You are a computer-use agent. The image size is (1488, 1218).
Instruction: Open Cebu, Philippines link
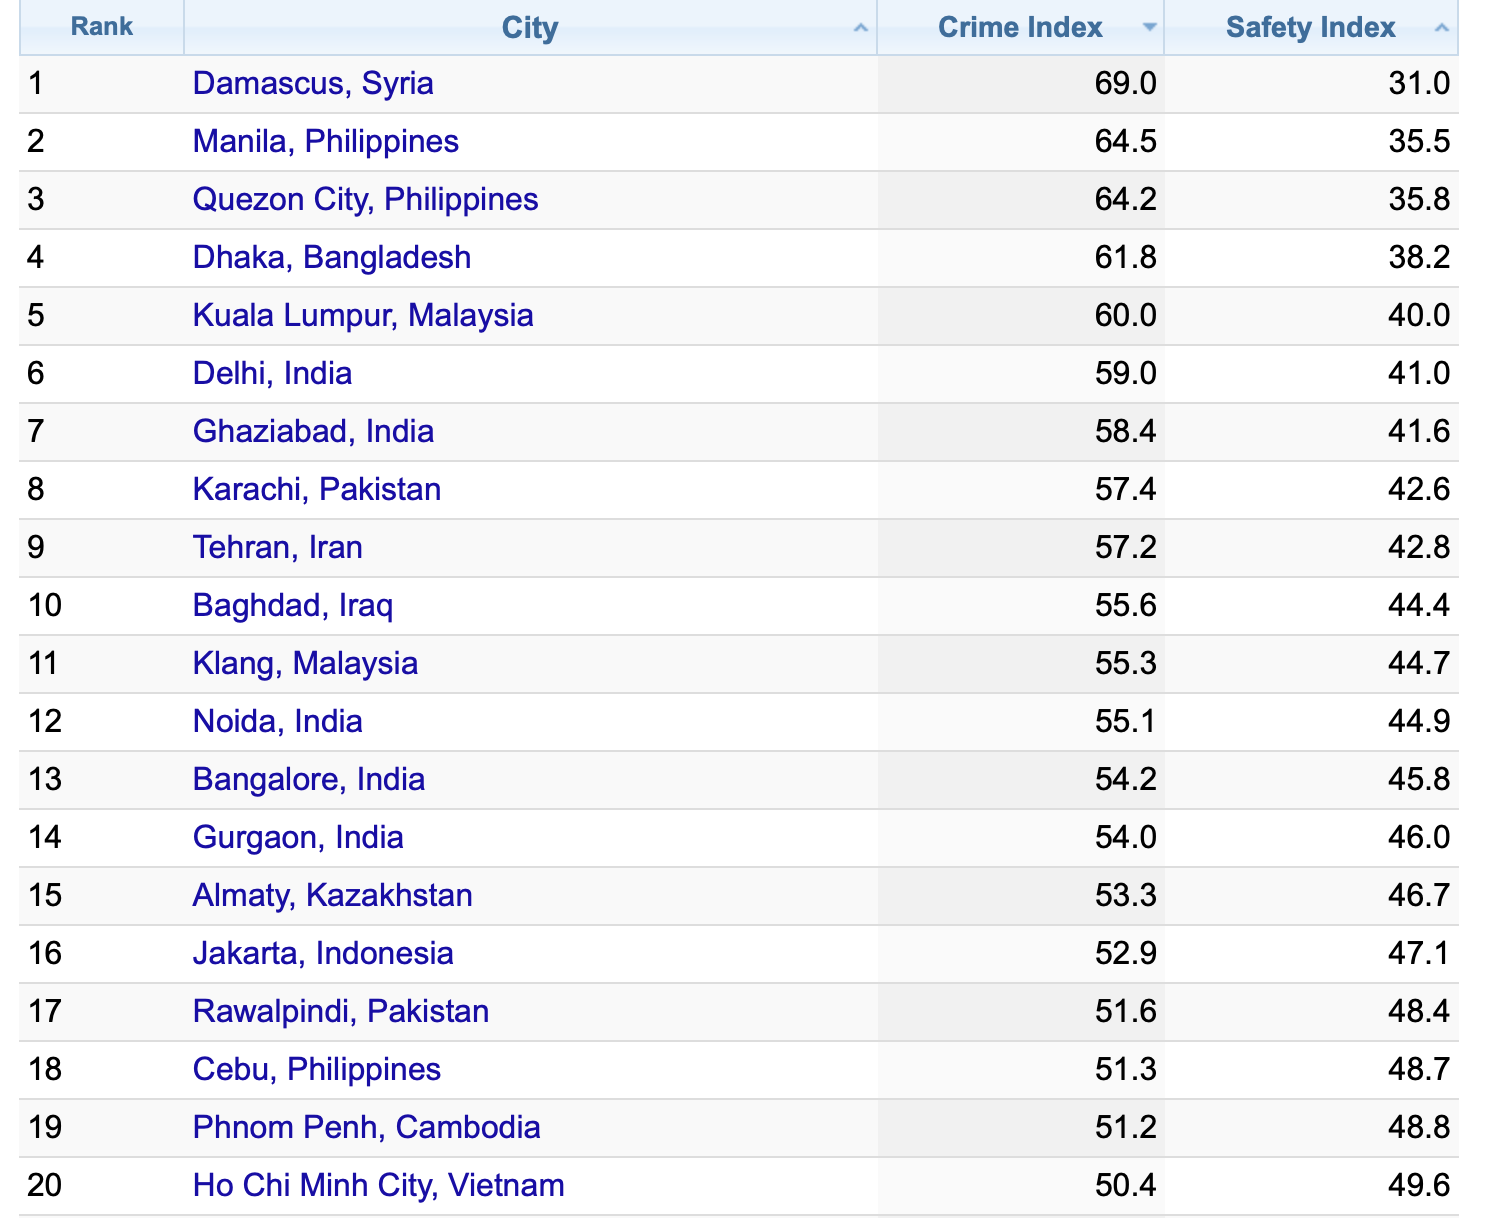click(x=317, y=1069)
